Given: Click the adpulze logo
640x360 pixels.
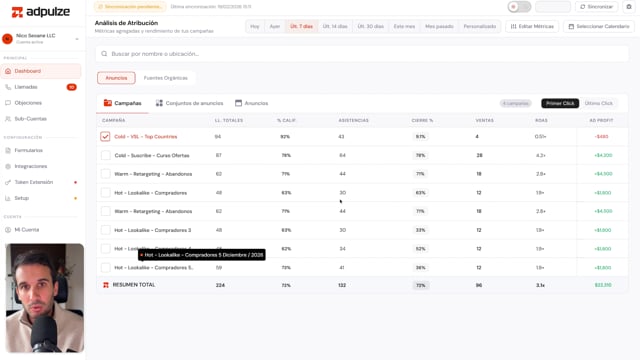Looking at the screenshot, I should 40,12.
